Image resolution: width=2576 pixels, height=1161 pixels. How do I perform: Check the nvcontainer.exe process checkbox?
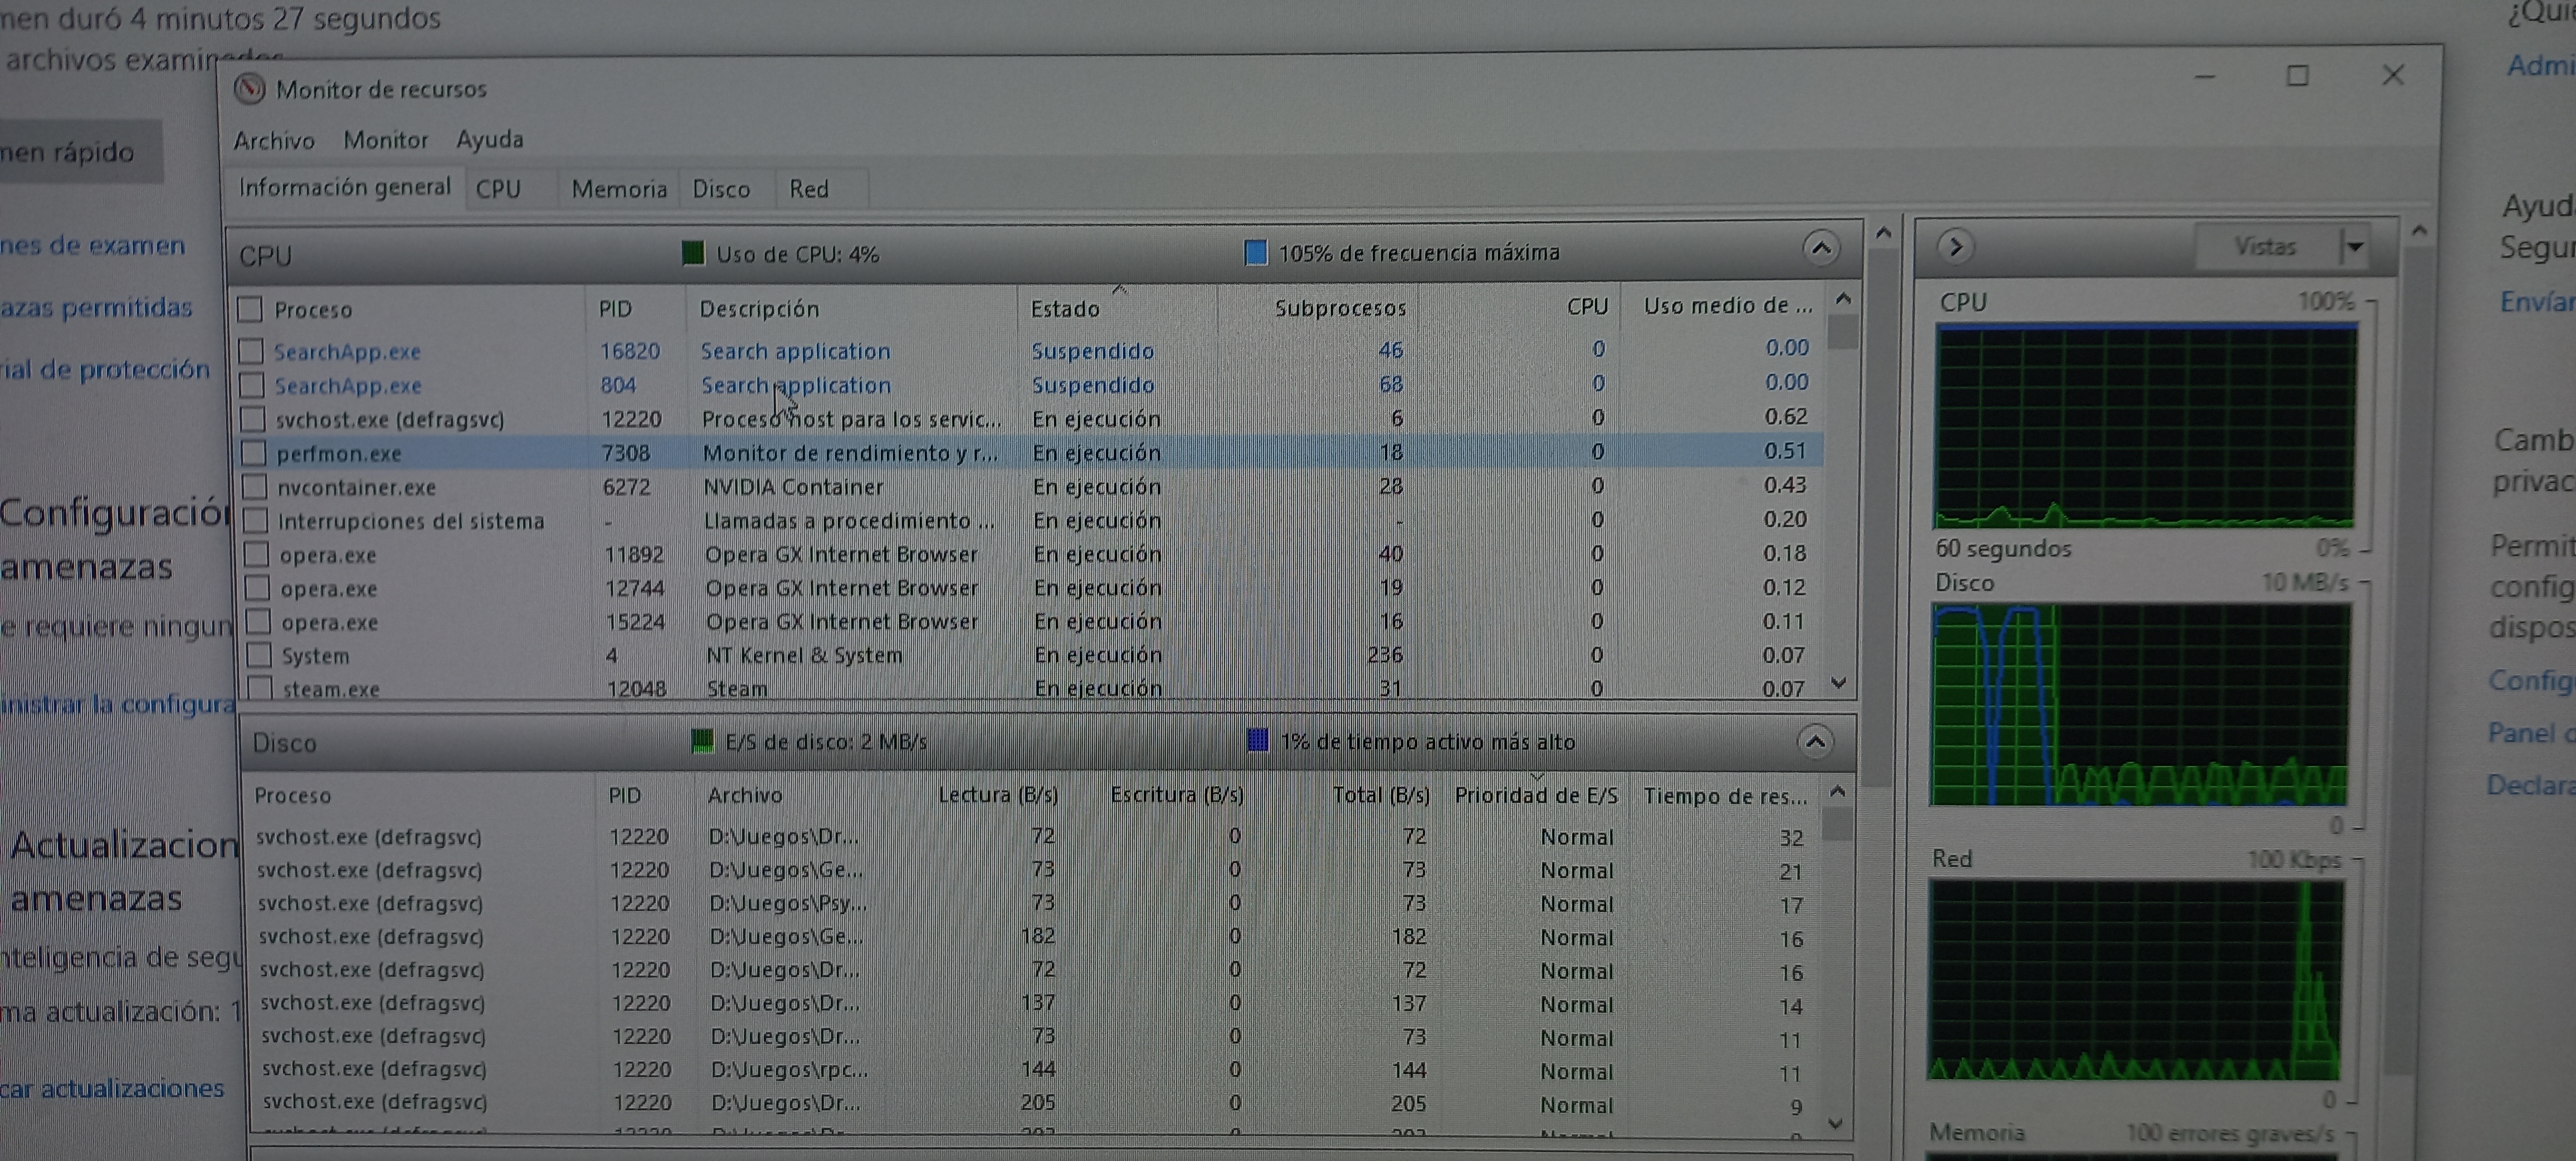[255, 487]
